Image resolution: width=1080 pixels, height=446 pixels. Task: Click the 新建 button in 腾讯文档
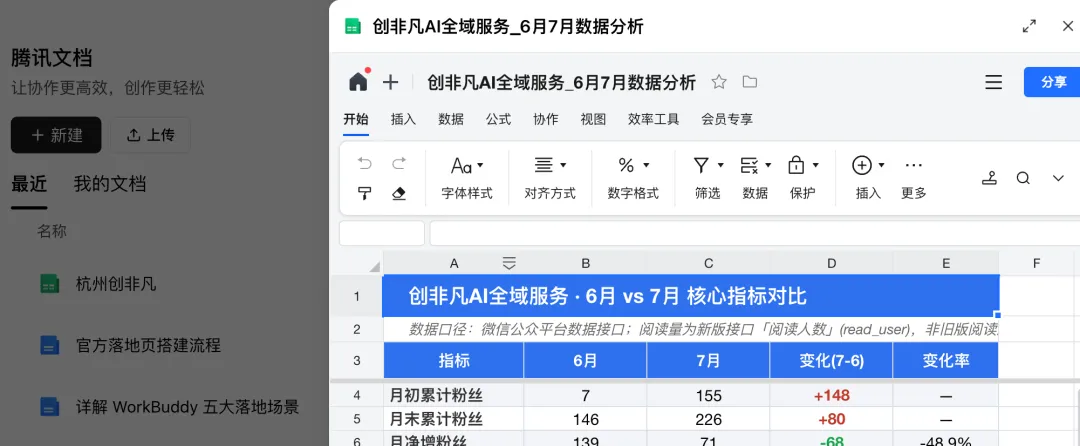56,135
